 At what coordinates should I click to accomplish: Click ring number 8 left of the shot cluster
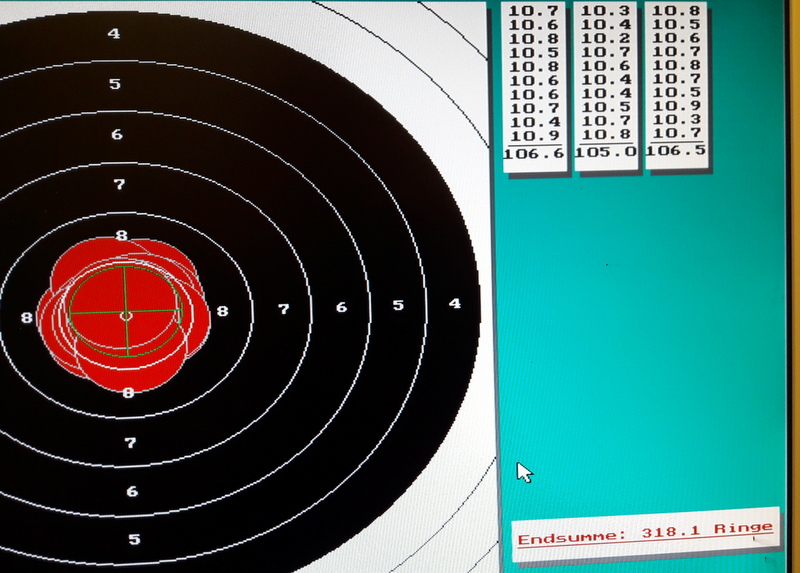27,317
